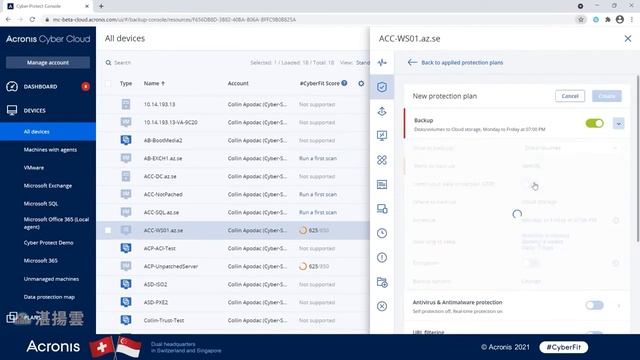This screenshot has height=360, width=640.
Task: Click Back to applied protection plans link
Action: tap(462, 62)
